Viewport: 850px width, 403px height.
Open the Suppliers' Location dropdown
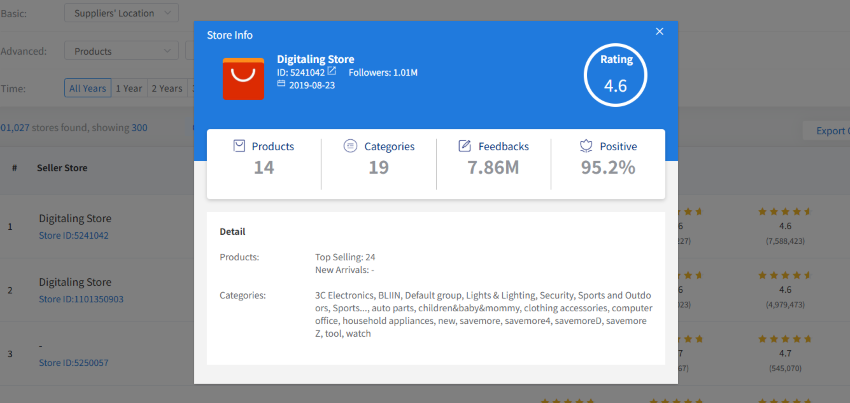pos(121,13)
